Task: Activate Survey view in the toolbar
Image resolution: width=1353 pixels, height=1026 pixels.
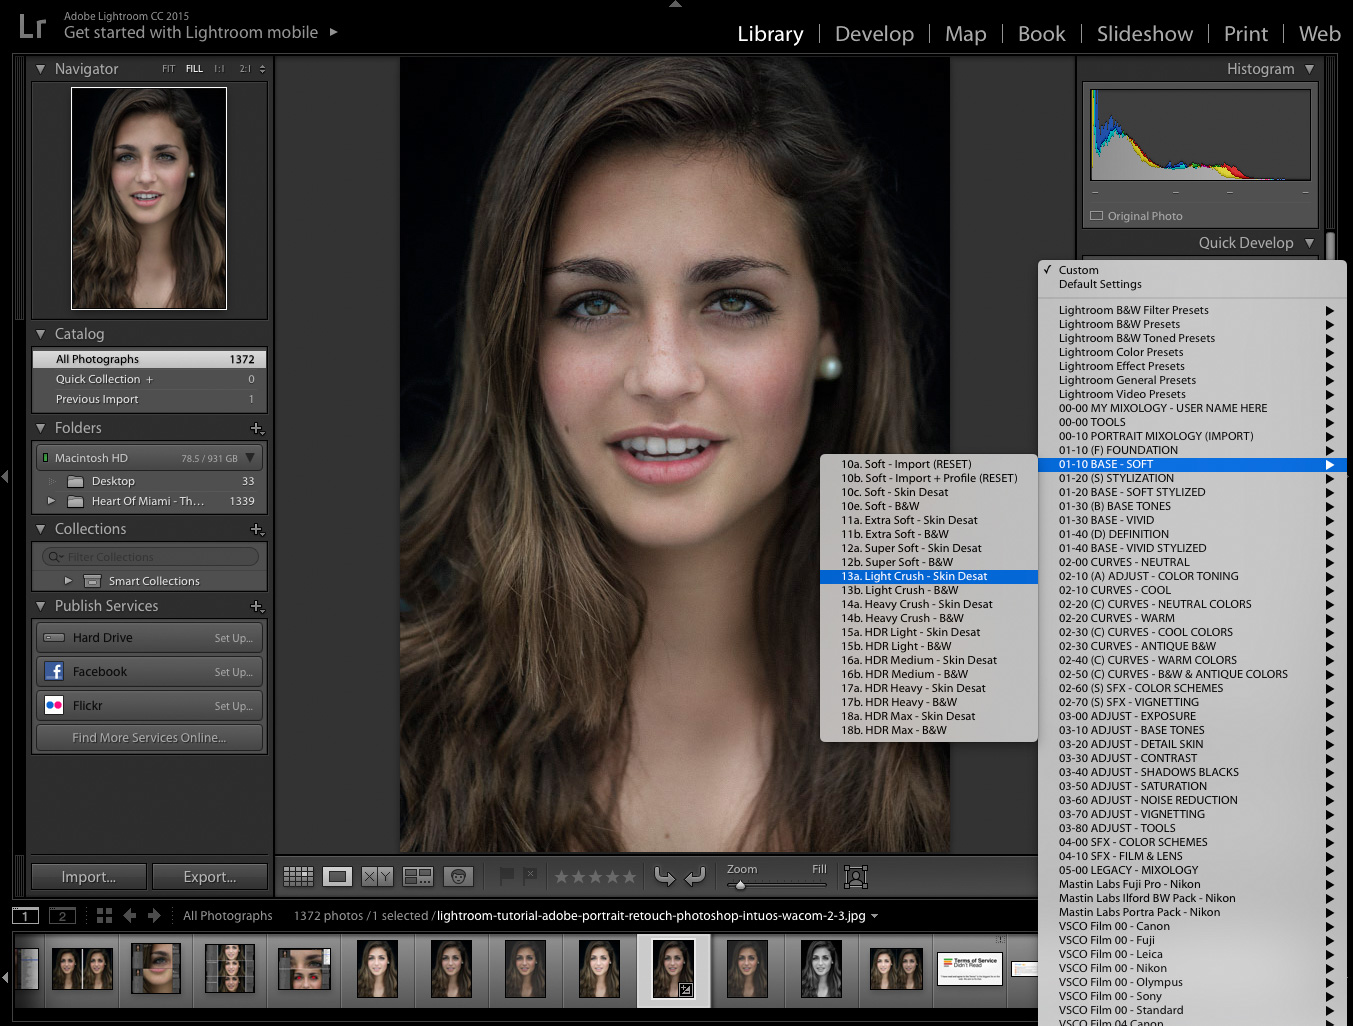Action: click(417, 876)
